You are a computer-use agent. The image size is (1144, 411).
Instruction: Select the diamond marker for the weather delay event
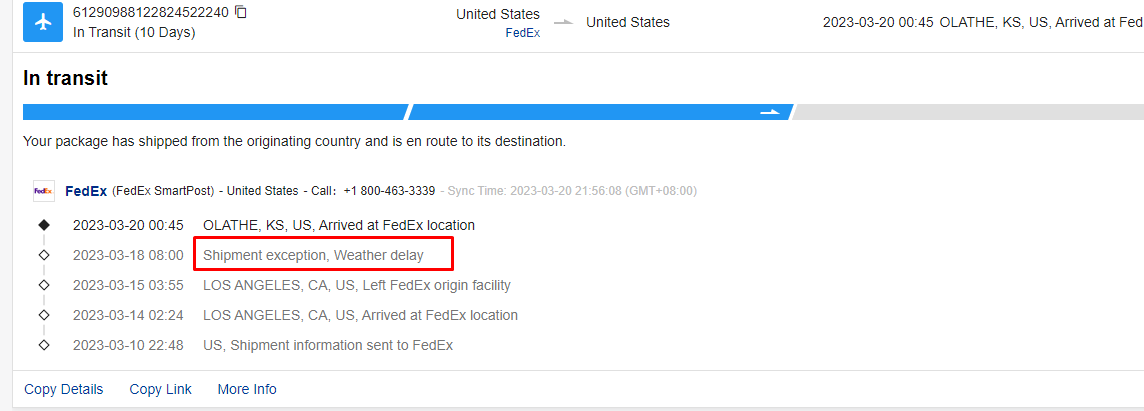click(x=44, y=255)
